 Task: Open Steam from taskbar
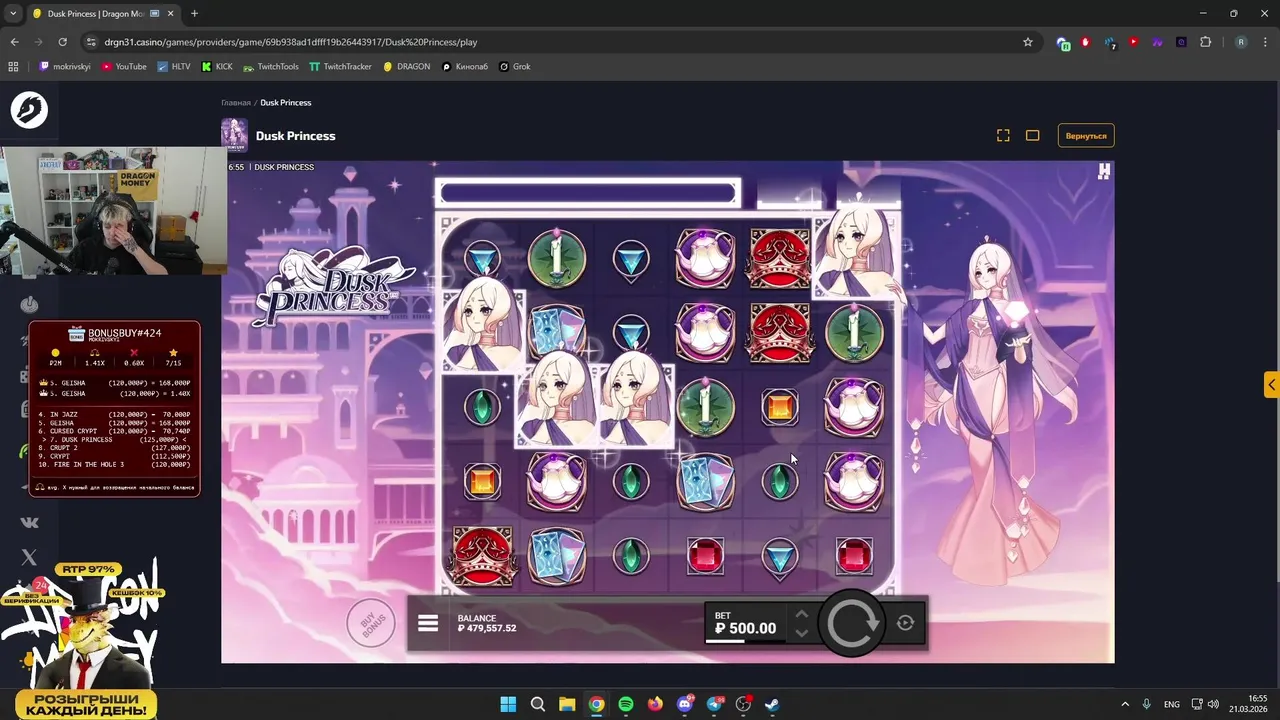(x=773, y=704)
